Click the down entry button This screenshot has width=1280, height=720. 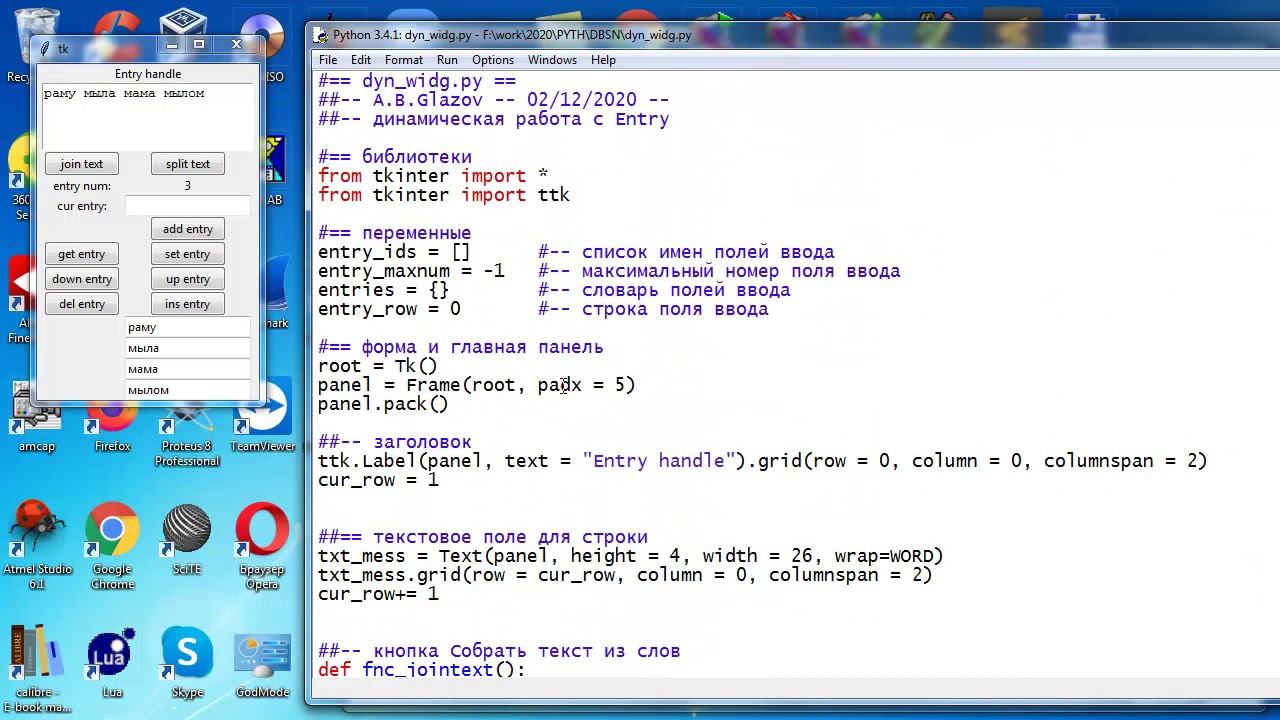(x=82, y=279)
